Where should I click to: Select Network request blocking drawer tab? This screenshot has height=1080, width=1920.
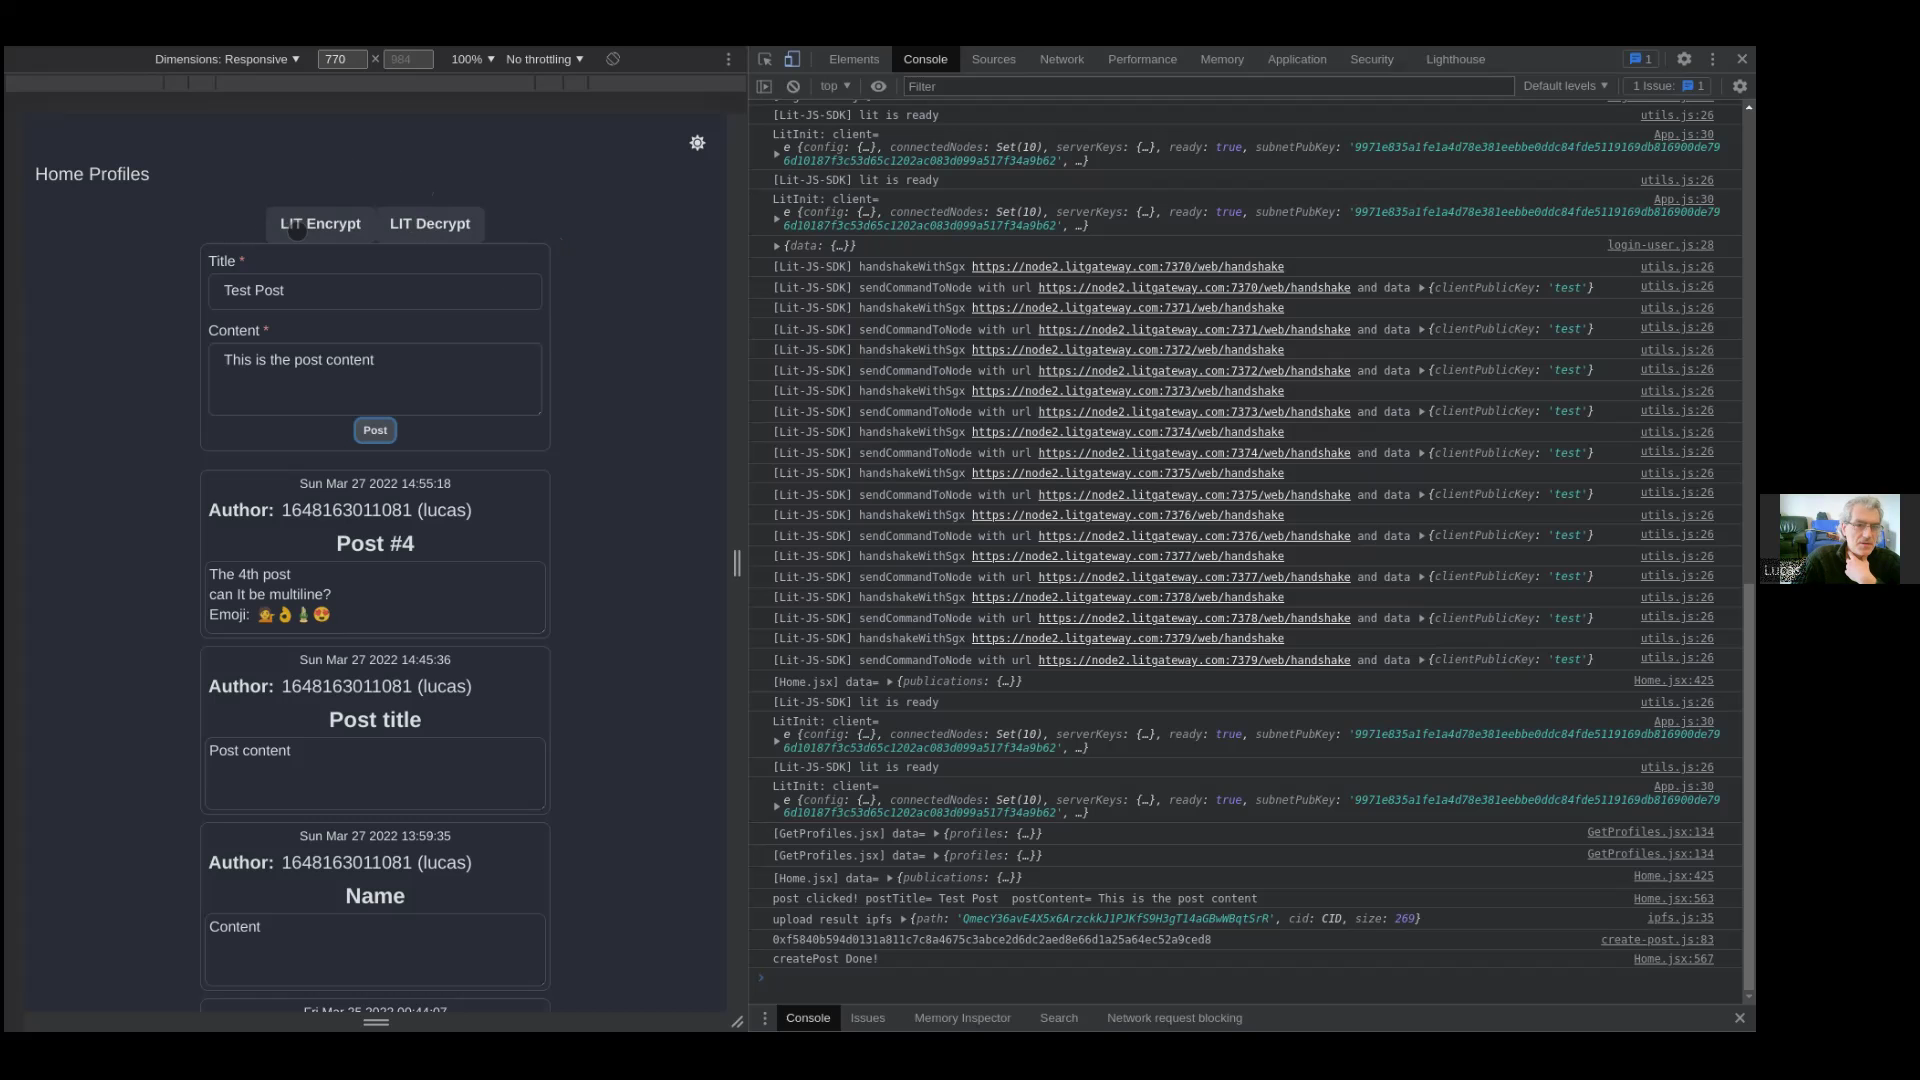click(1174, 1018)
